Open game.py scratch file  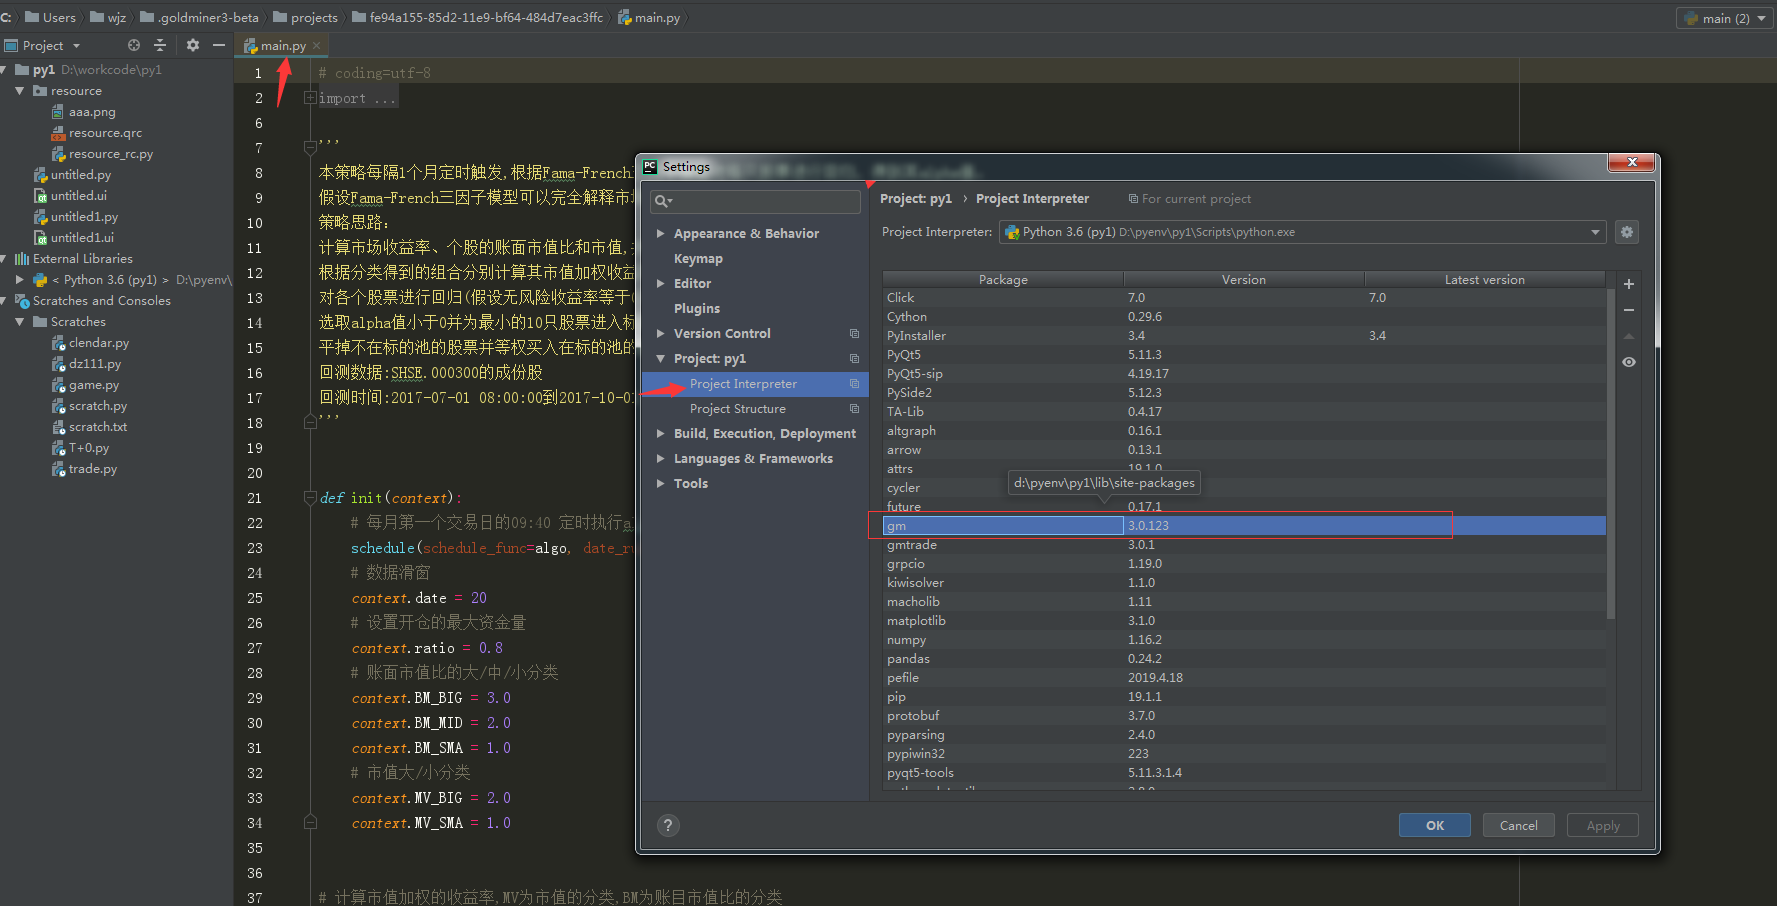coord(93,385)
